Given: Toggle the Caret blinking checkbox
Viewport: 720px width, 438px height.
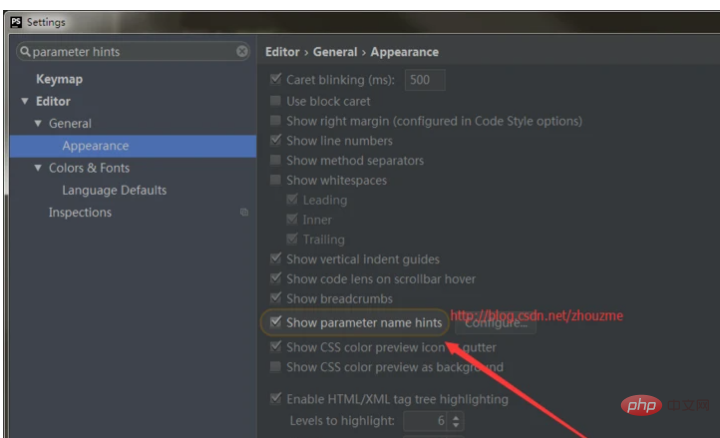Looking at the screenshot, I should [x=276, y=79].
